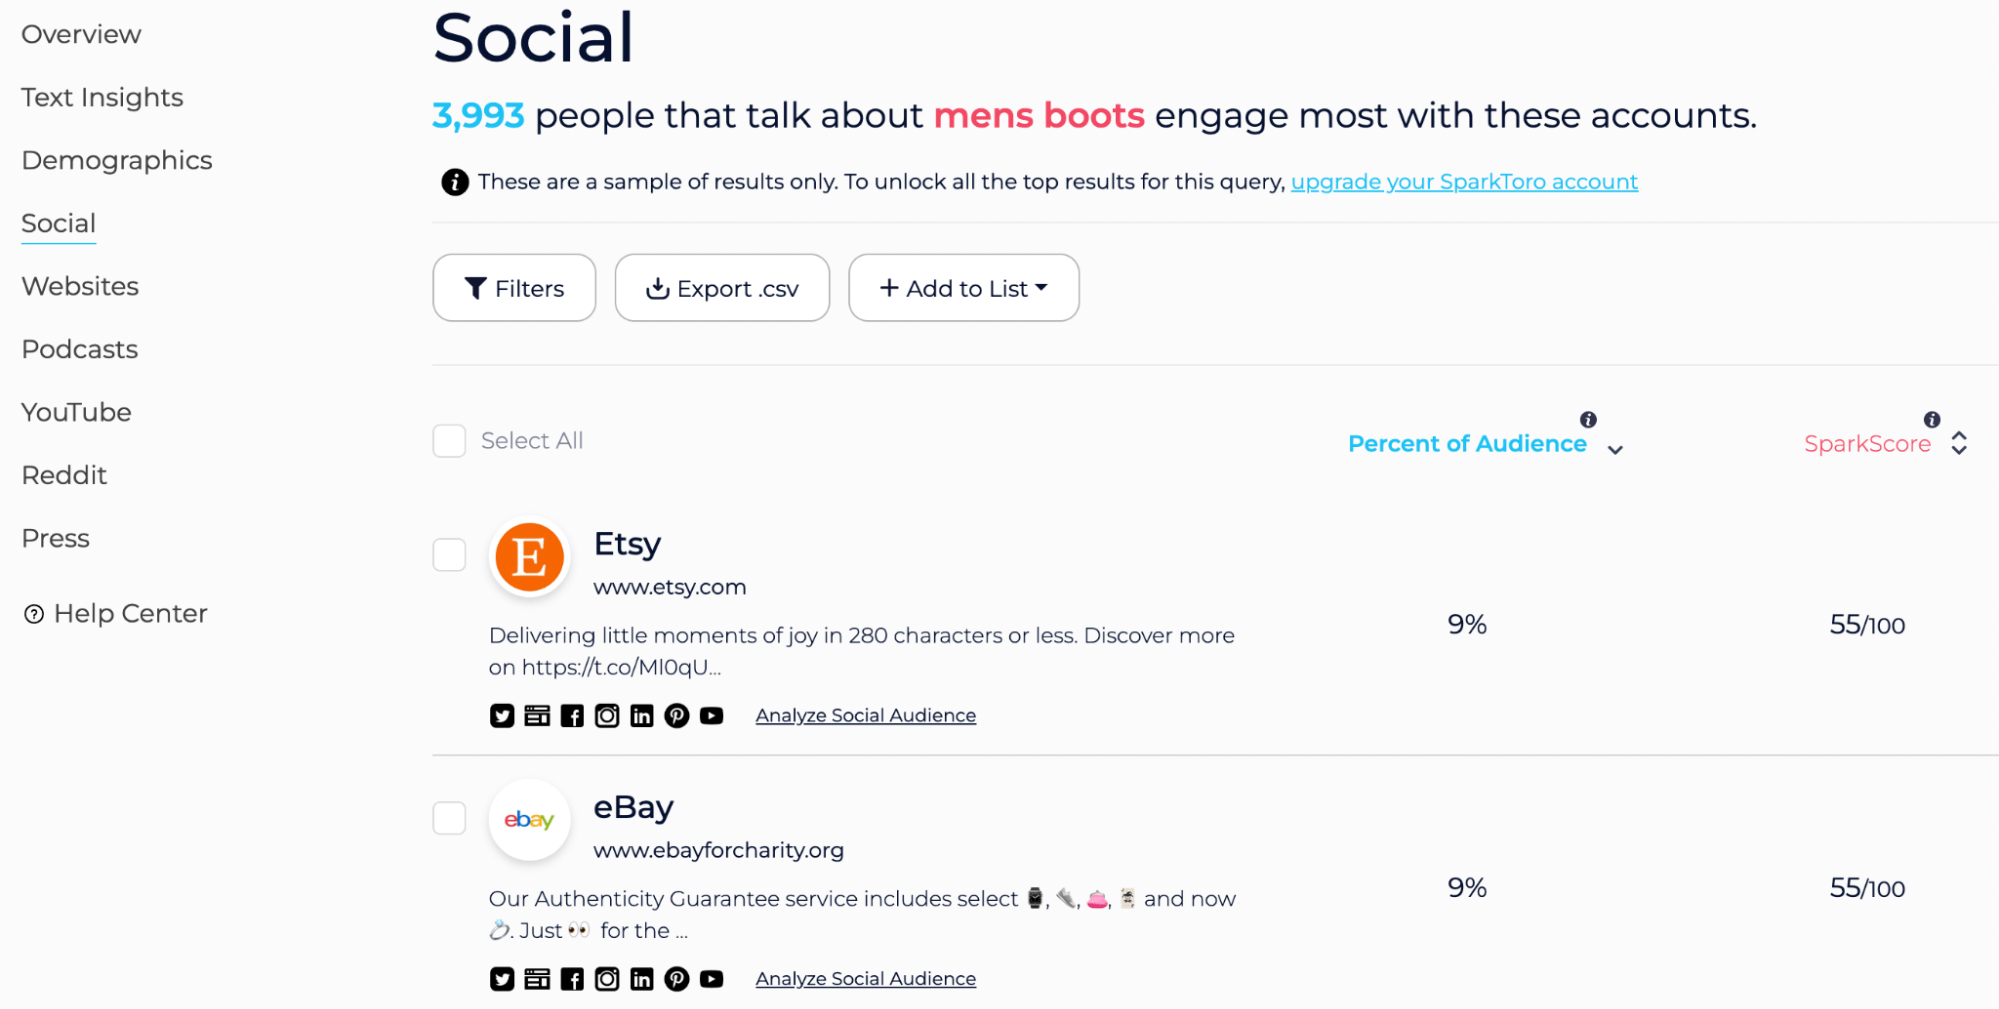Select Etsy's Pinterest icon
The image size is (1999, 1009).
pyautogui.click(x=677, y=715)
